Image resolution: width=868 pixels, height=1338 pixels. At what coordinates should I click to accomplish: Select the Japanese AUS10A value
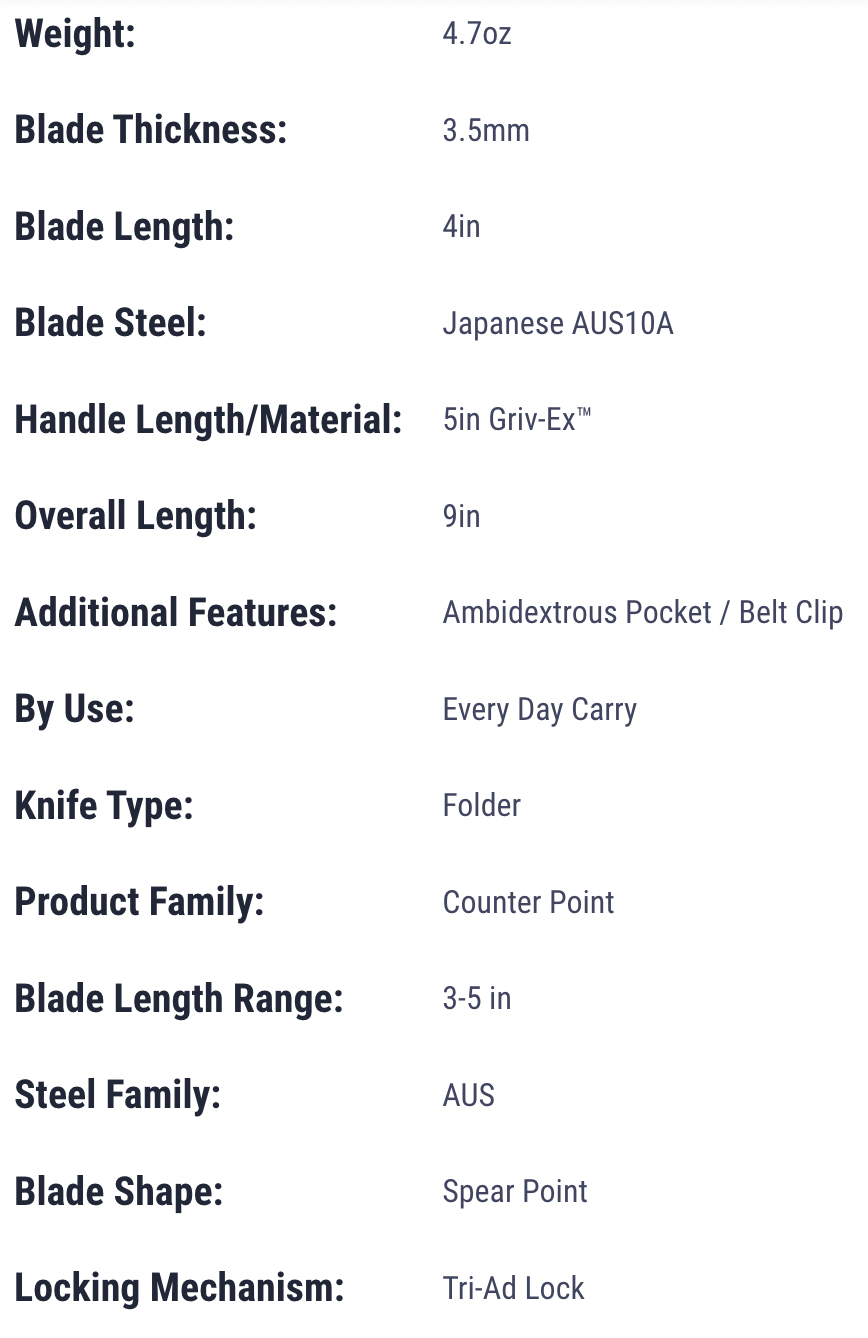tap(558, 323)
